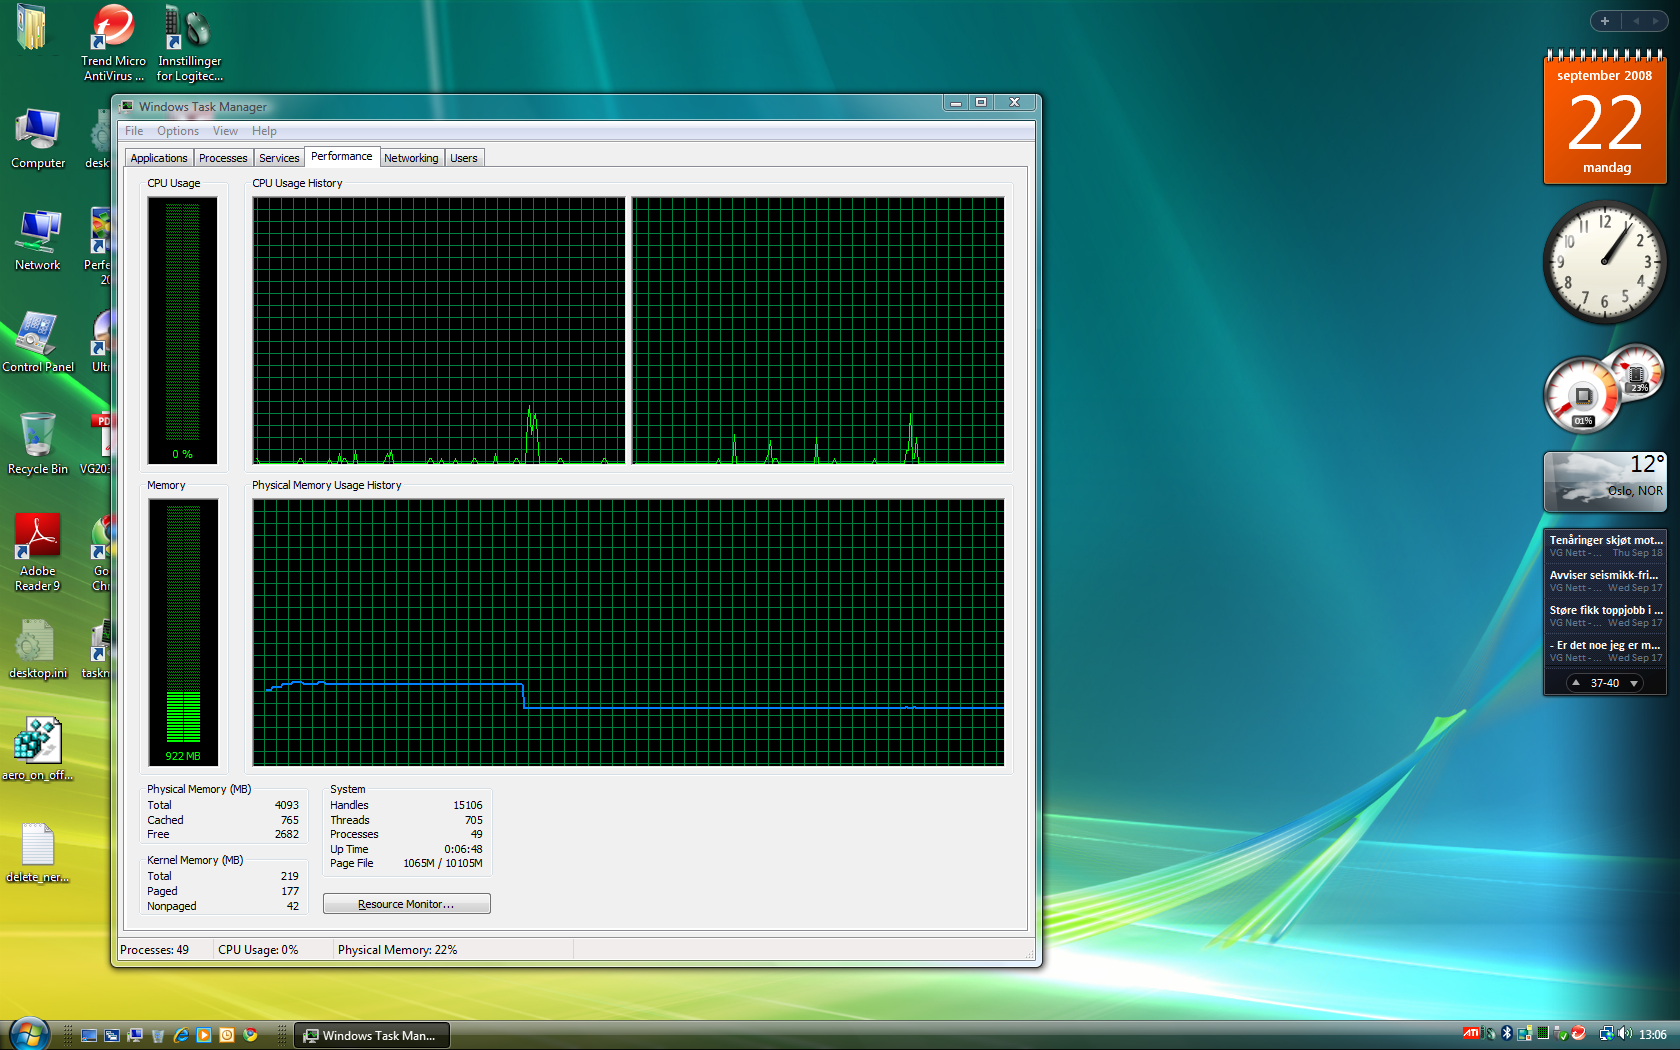This screenshot has height=1050, width=1680.
Task: Open the Users tab
Action: click(x=464, y=158)
